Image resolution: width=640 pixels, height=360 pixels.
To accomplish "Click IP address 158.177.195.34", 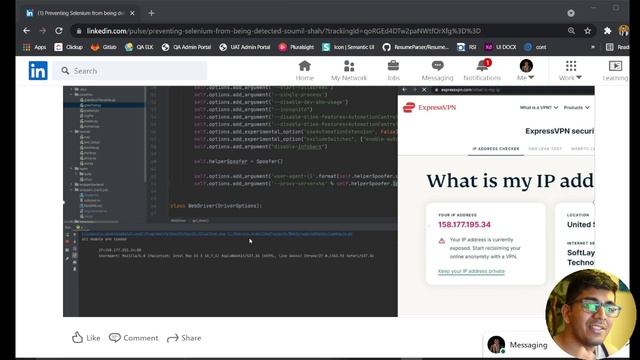I will pyautogui.click(x=464, y=224).
